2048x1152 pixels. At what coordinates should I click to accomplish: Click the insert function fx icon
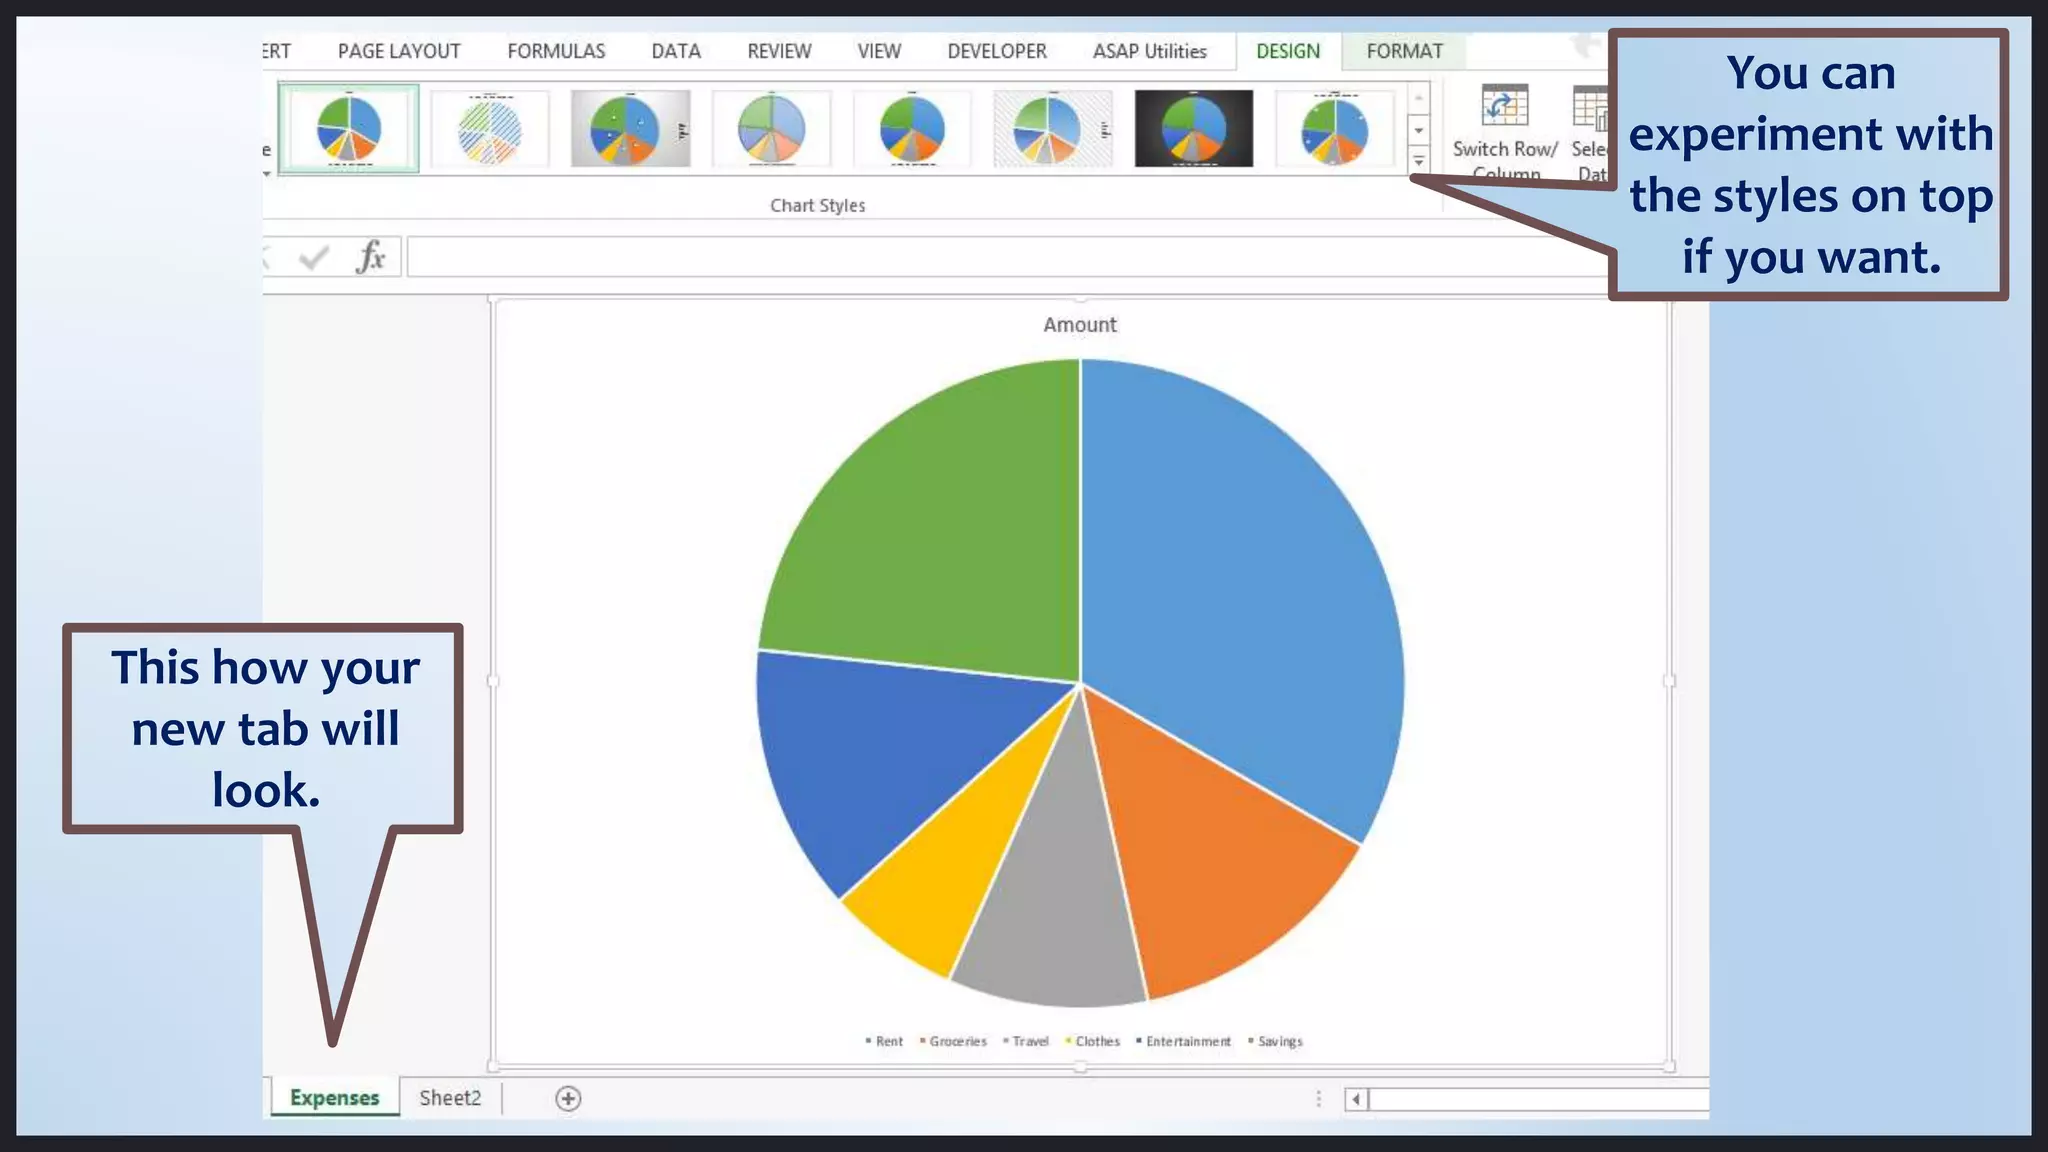point(370,258)
